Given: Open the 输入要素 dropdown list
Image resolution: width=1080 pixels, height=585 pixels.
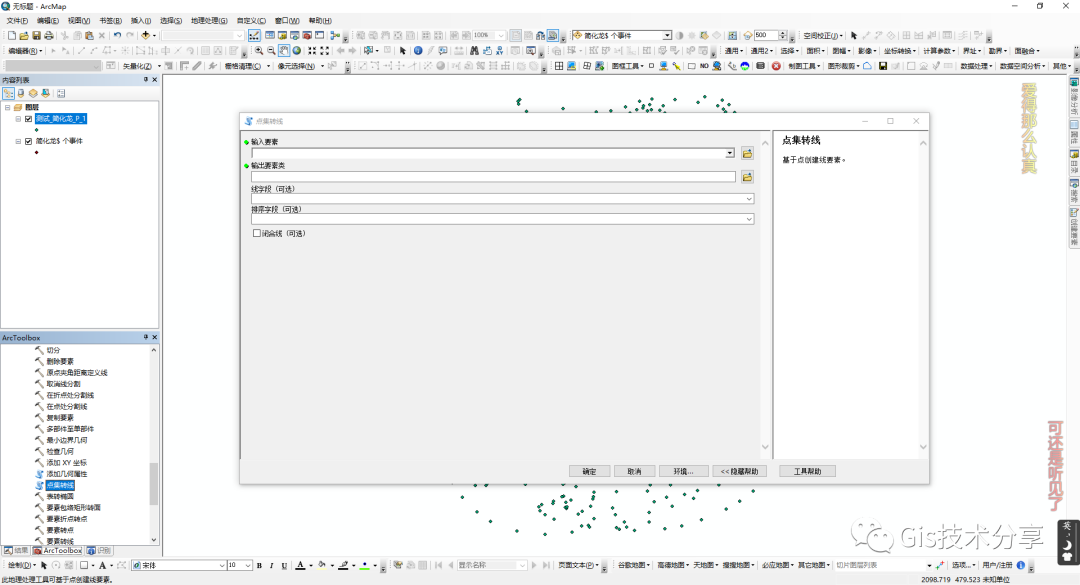Looking at the screenshot, I should [x=731, y=153].
